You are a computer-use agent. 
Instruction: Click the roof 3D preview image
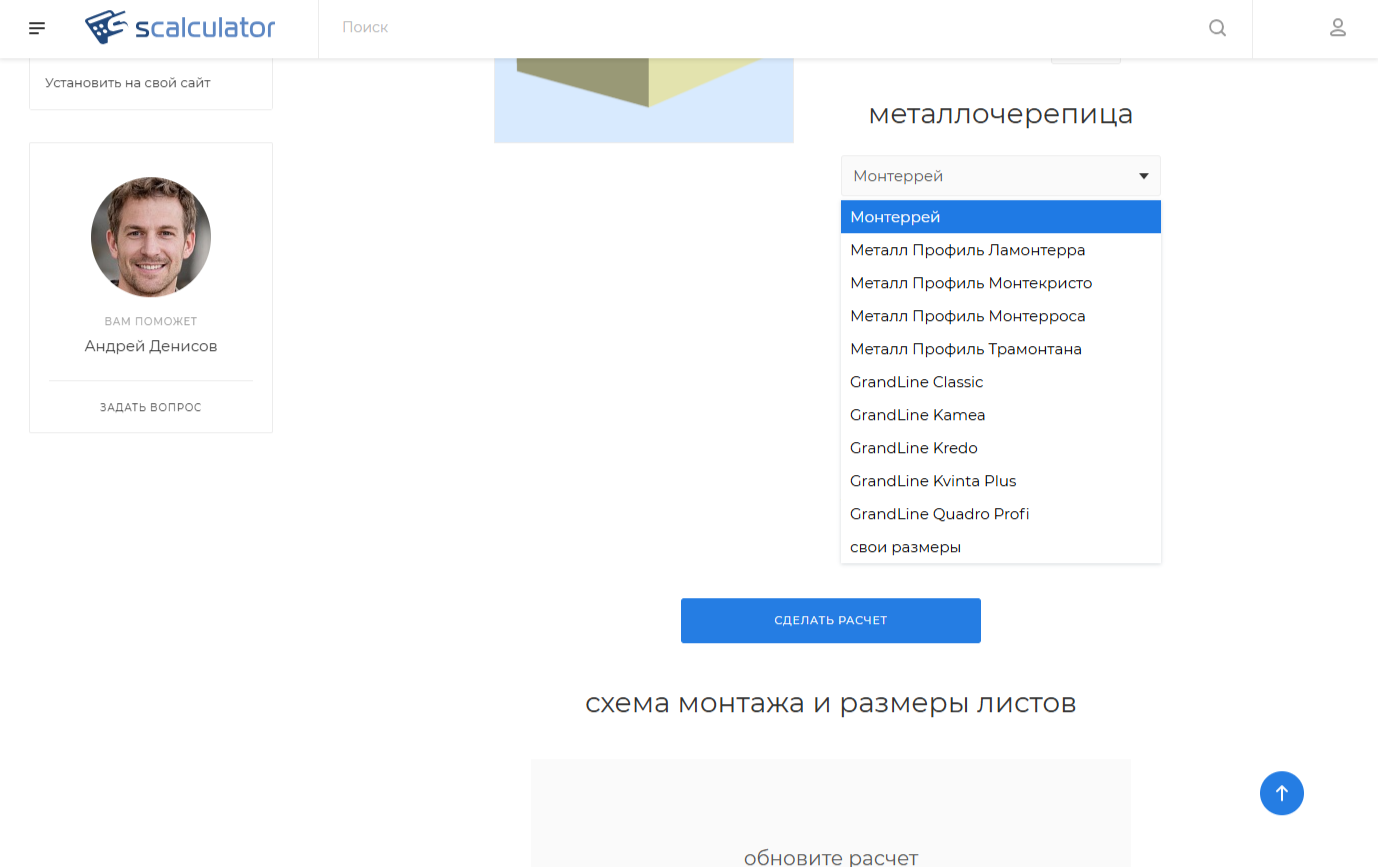(644, 100)
